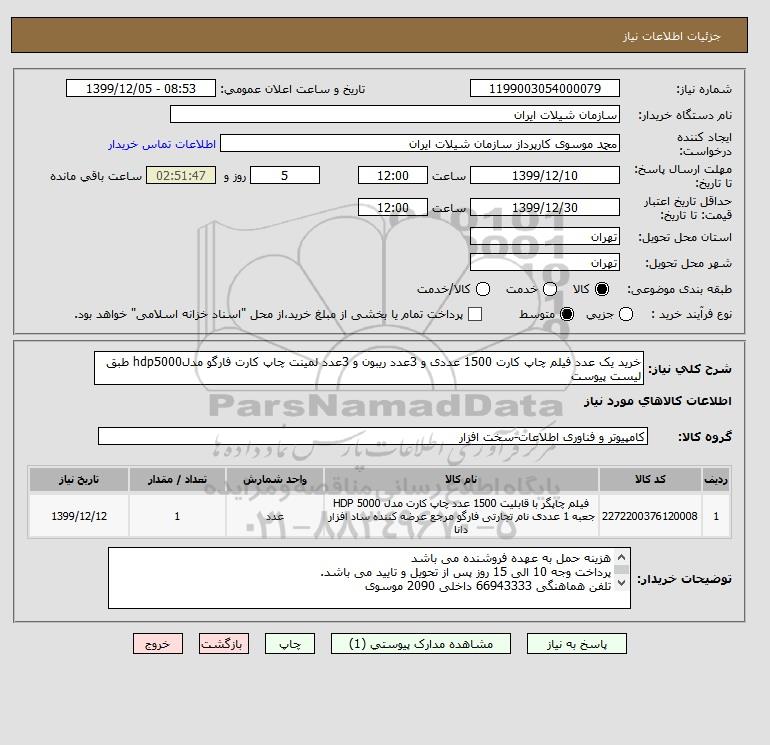Click the buyer organization name field

[x=394, y=114]
